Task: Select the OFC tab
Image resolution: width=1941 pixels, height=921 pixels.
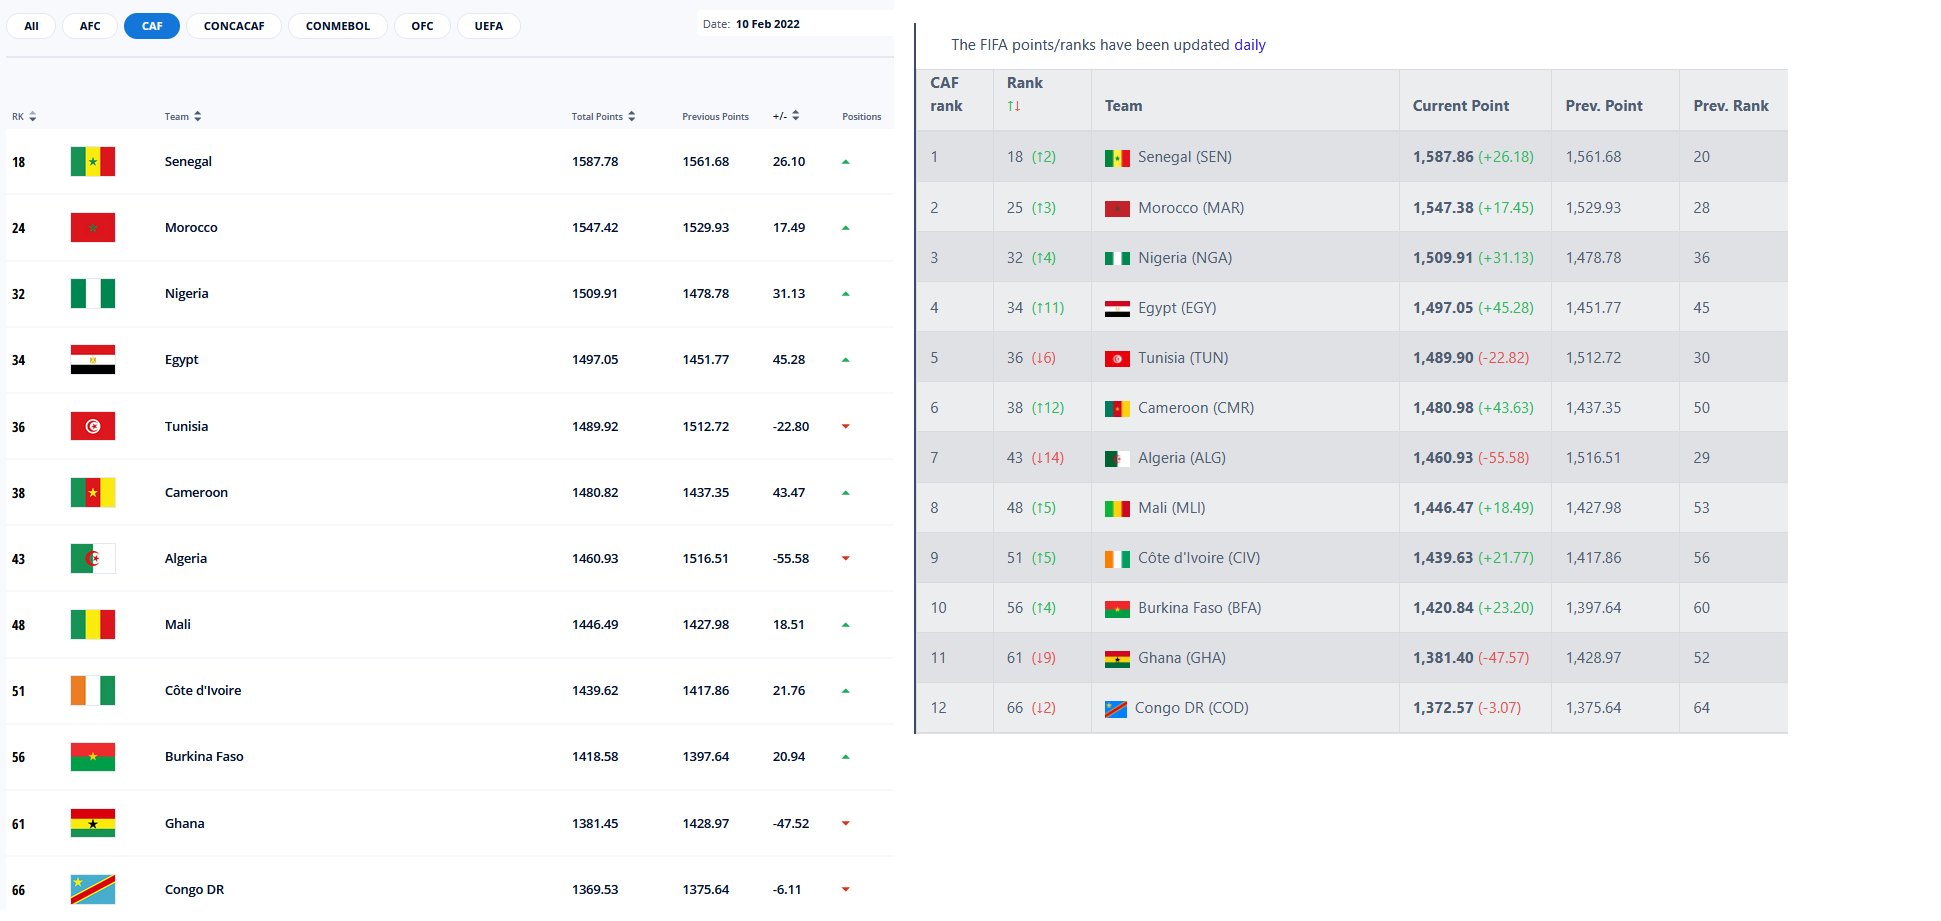Action: pyautogui.click(x=423, y=26)
